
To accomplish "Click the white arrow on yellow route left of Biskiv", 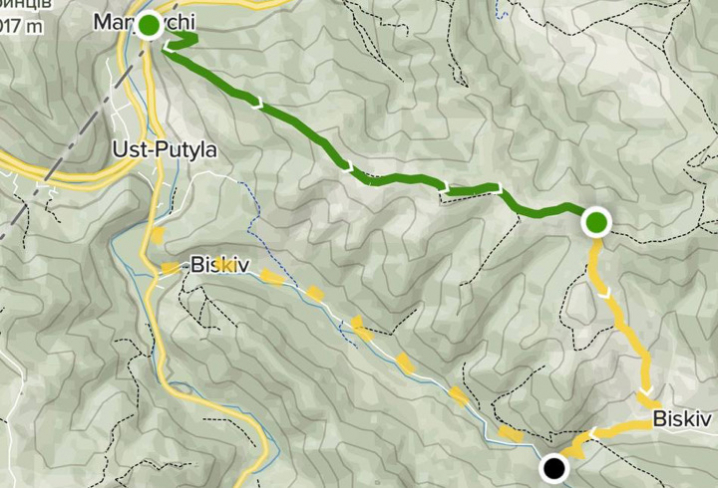I will 592,432.
